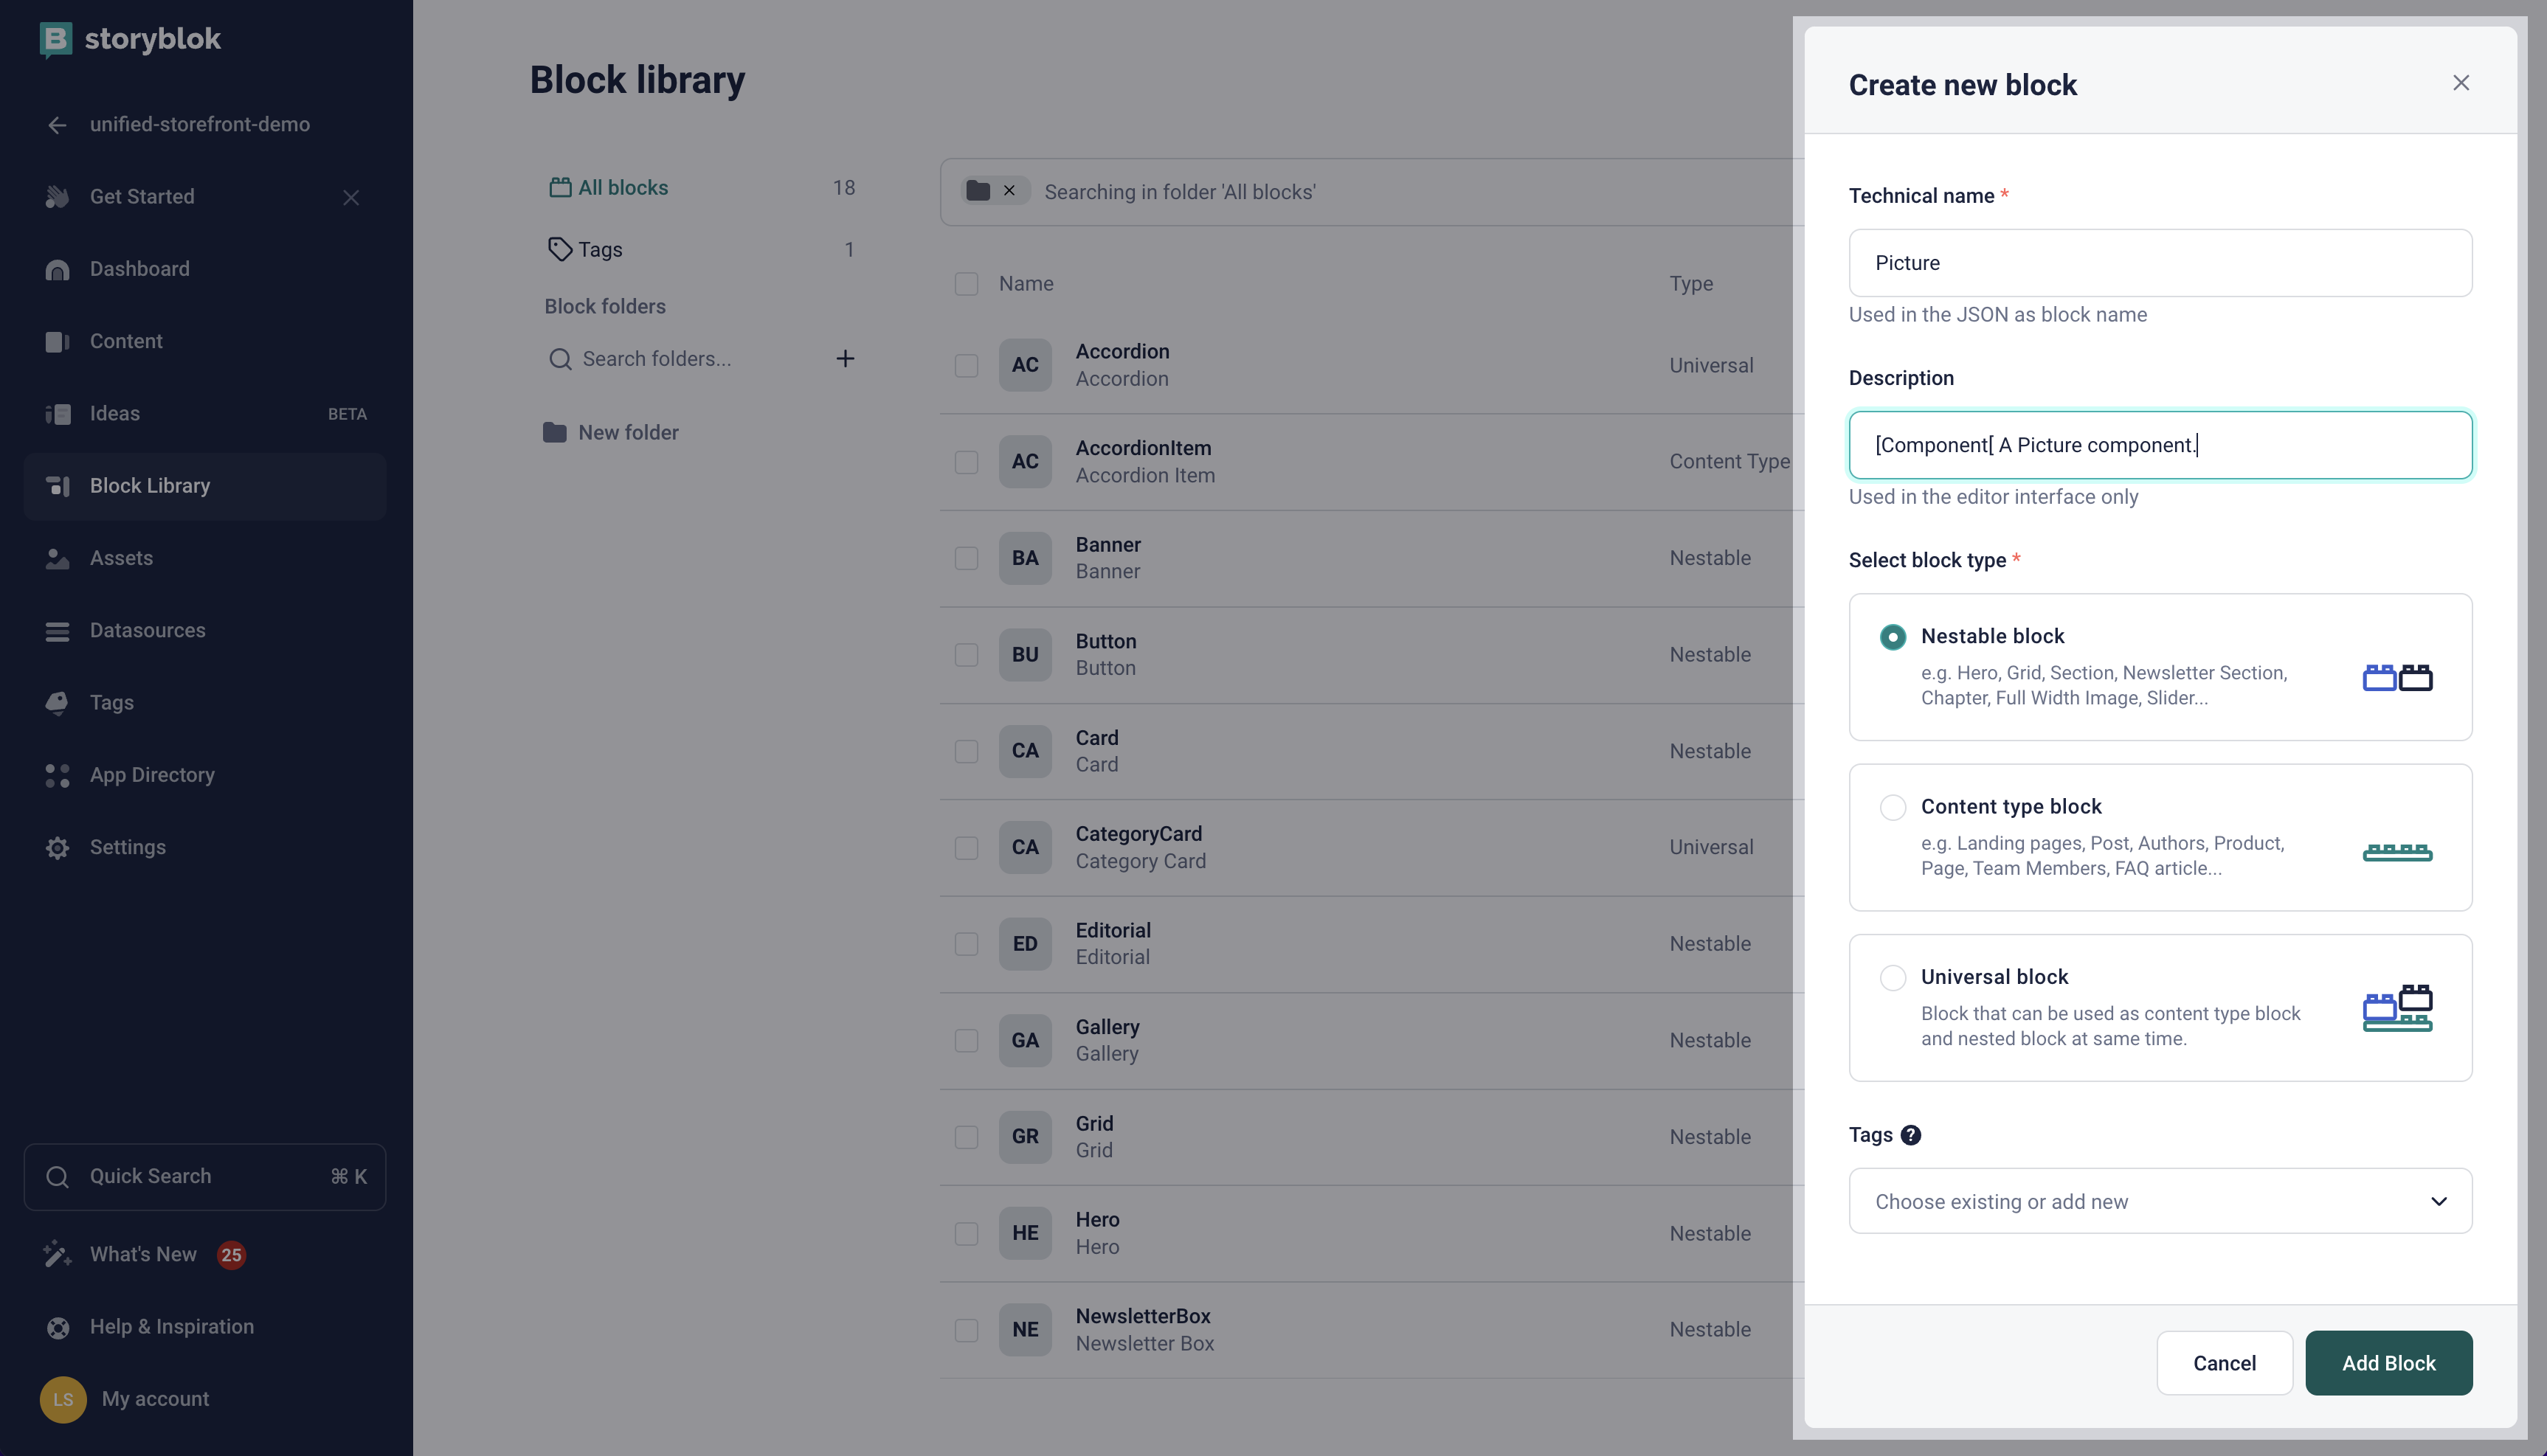
Task: Open the Ideas icon in sidebar
Action: (57, 414)
